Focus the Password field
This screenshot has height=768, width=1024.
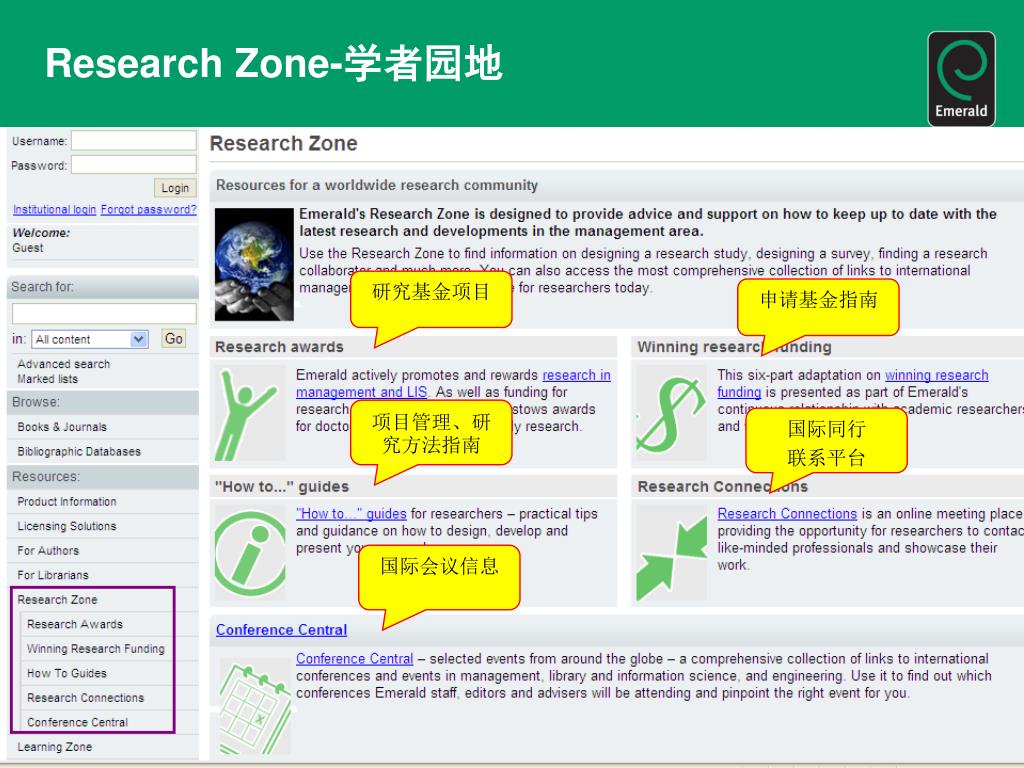133,165
